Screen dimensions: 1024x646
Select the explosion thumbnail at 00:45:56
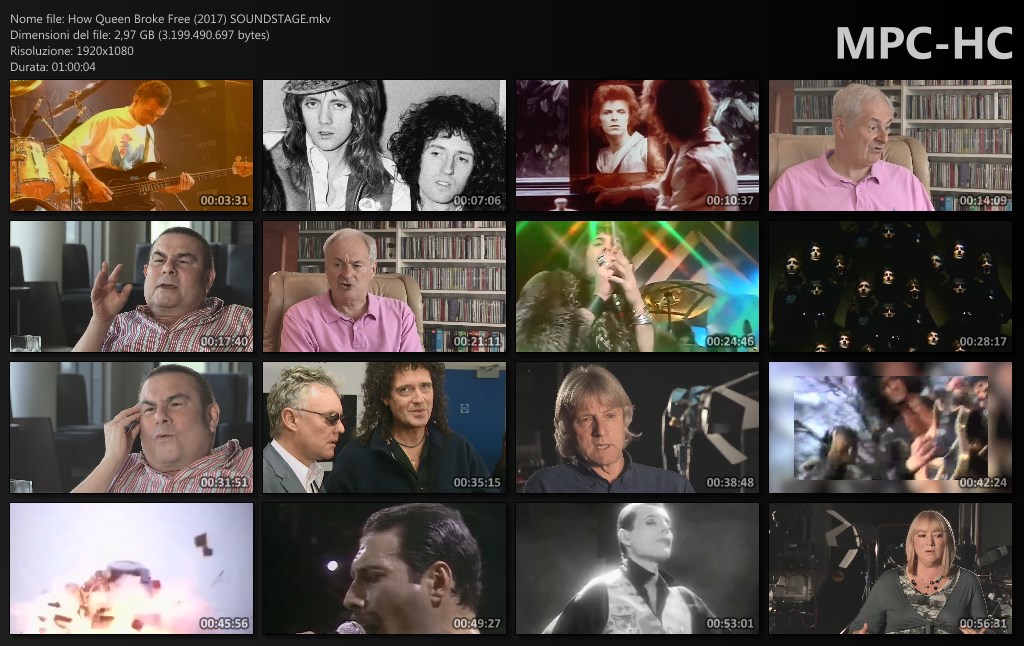[131, 568]
